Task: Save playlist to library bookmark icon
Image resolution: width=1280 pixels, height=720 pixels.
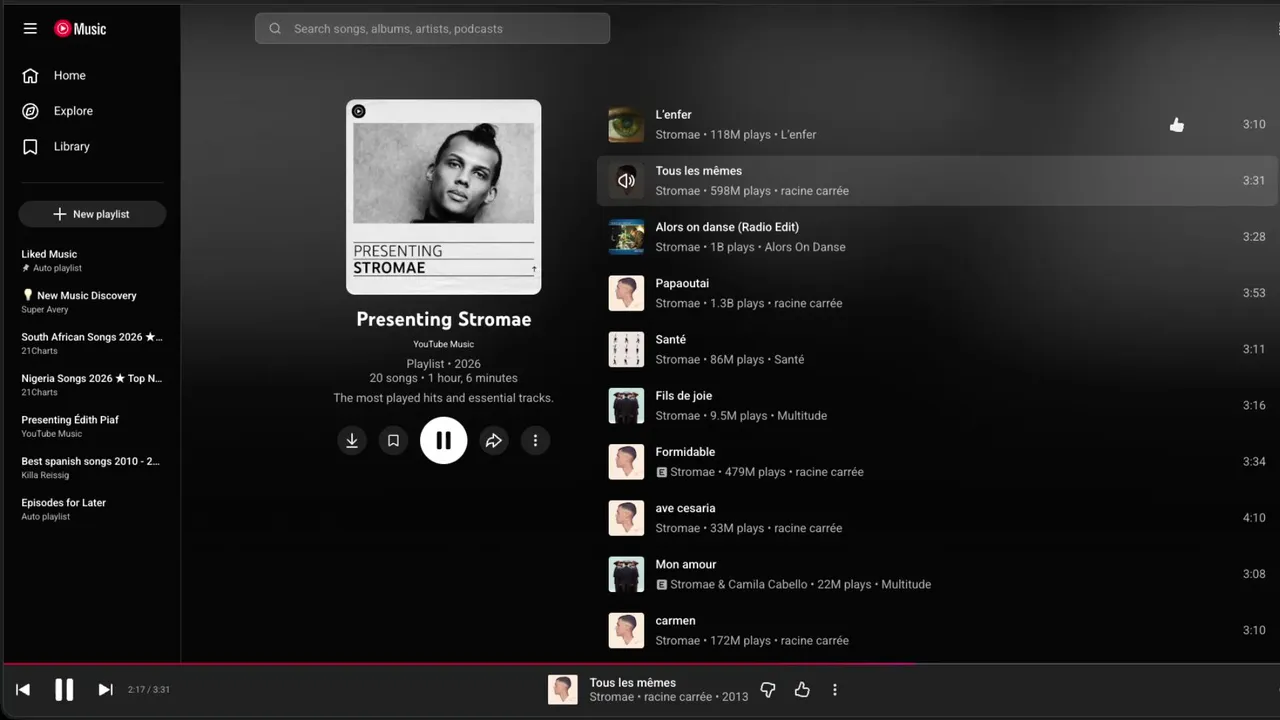Action: coord(393,441)
